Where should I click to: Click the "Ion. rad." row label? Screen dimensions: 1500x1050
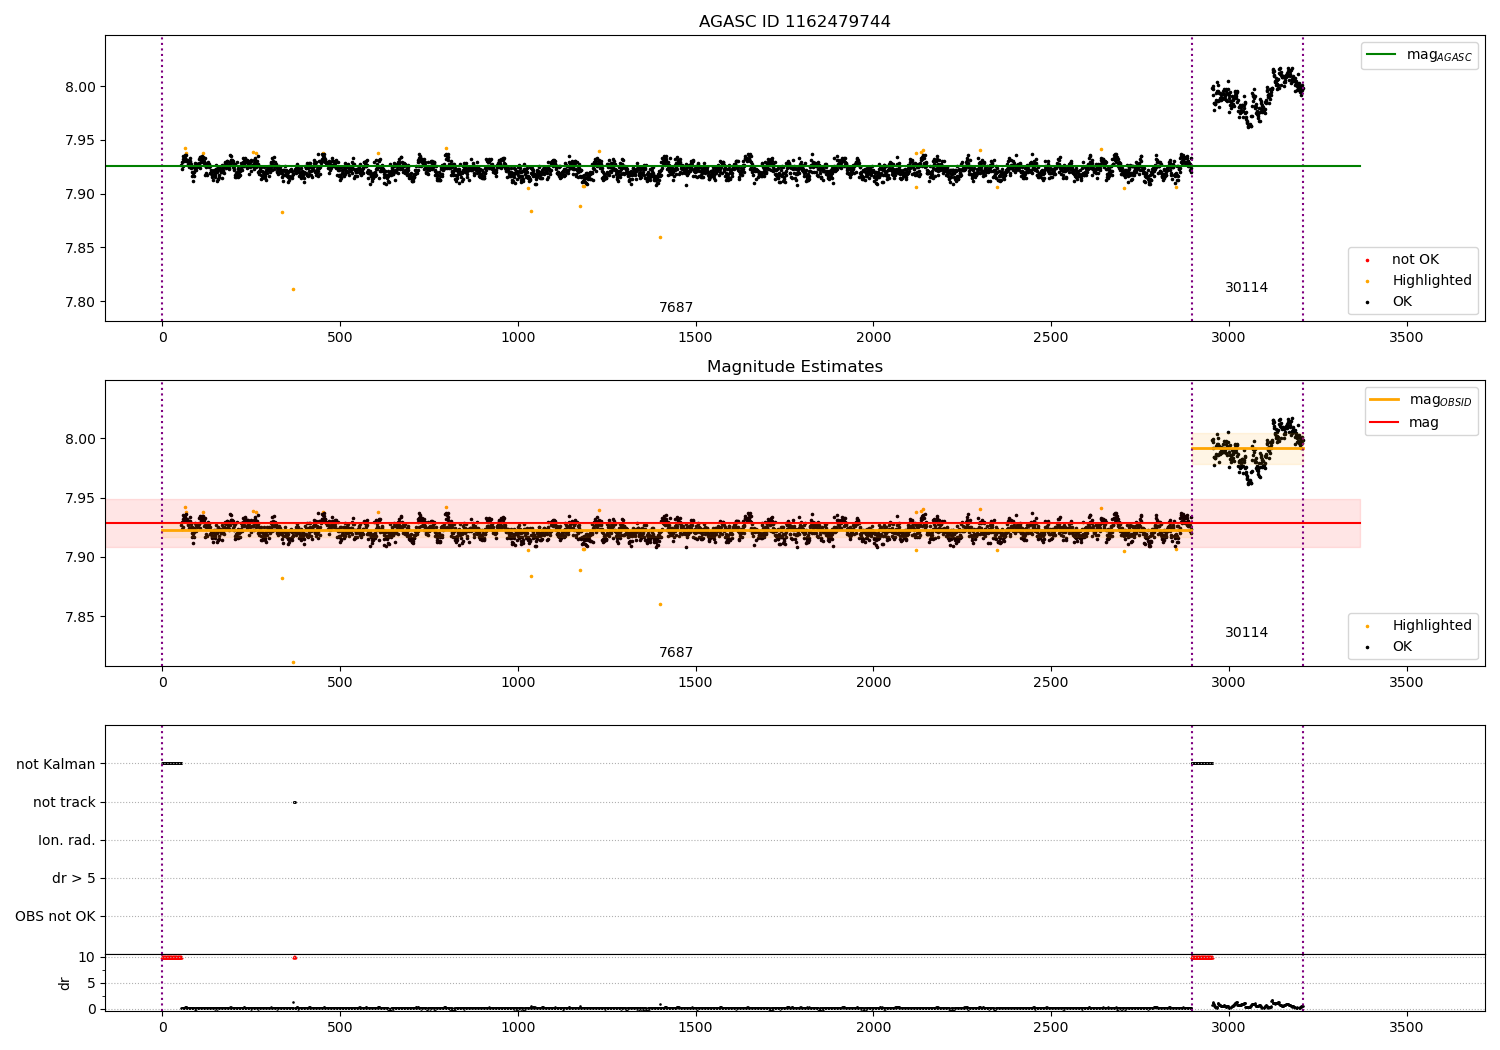[x=67, y=840]
